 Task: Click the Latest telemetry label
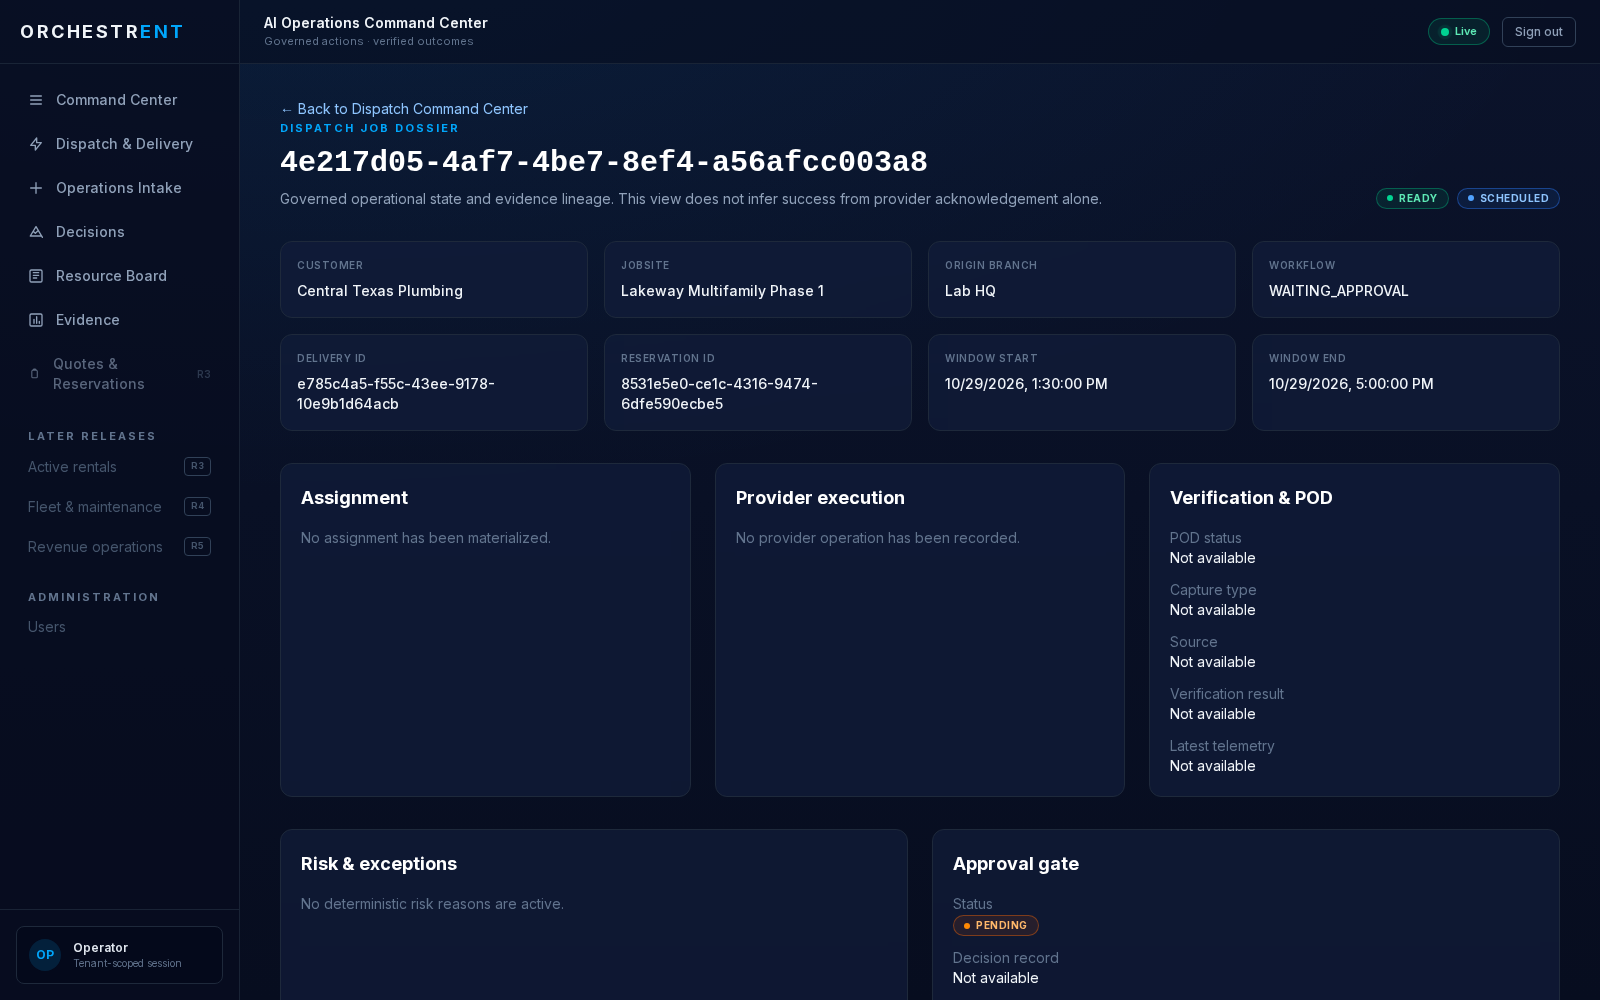point(1222,746)
